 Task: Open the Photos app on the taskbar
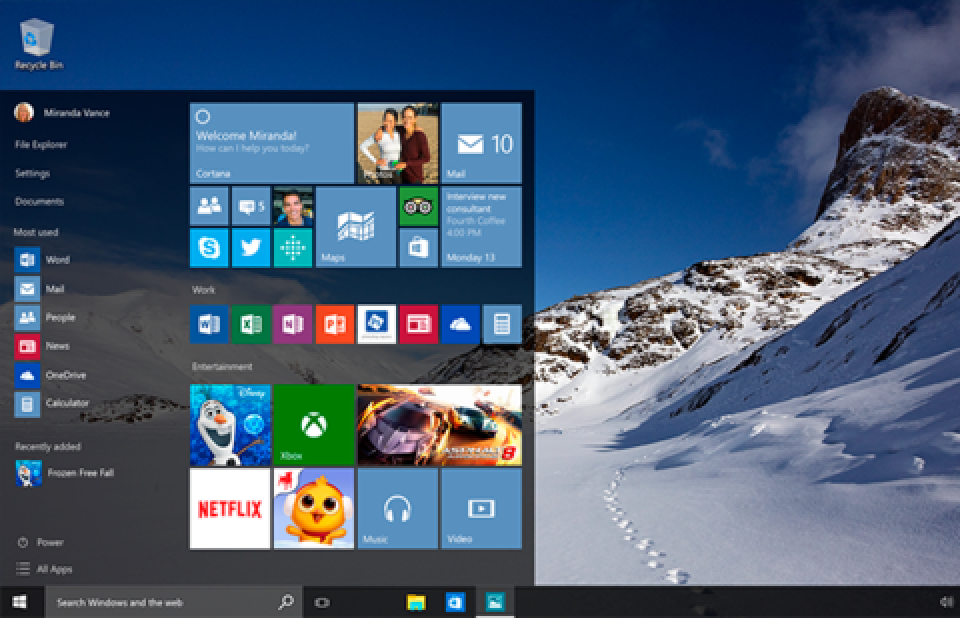coord(495,603)
